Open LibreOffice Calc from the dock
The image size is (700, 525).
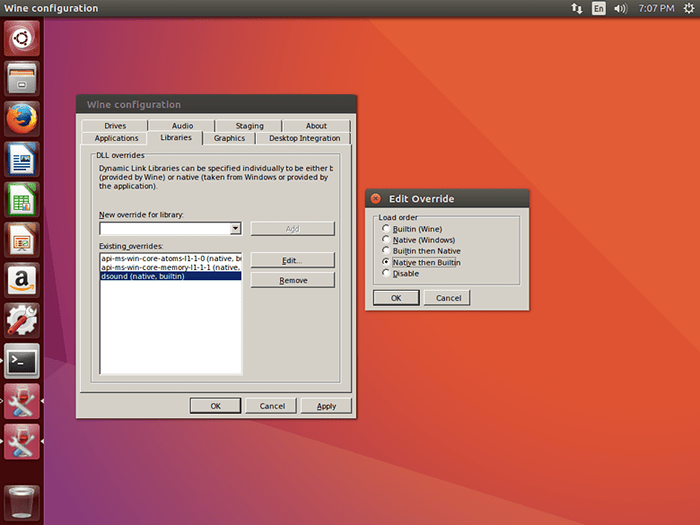(x=21, y=199)
